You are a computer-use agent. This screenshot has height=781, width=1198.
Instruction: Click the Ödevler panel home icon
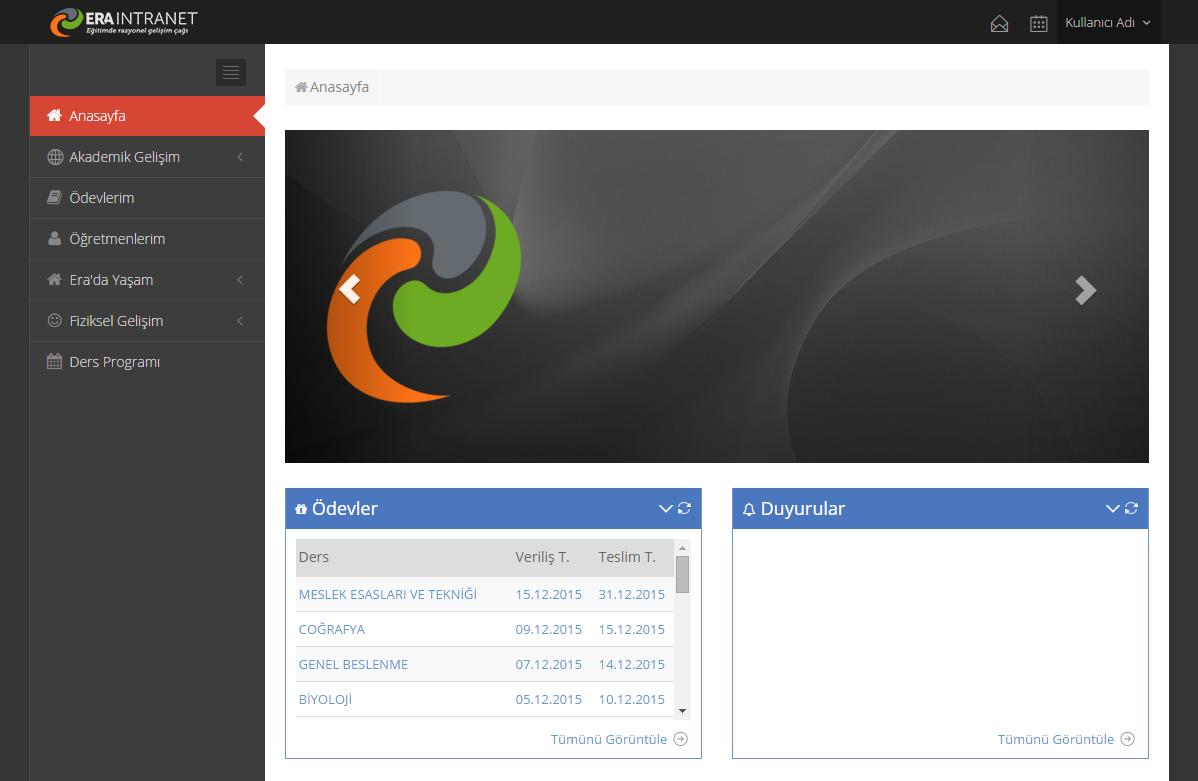[x=301, y=508]
